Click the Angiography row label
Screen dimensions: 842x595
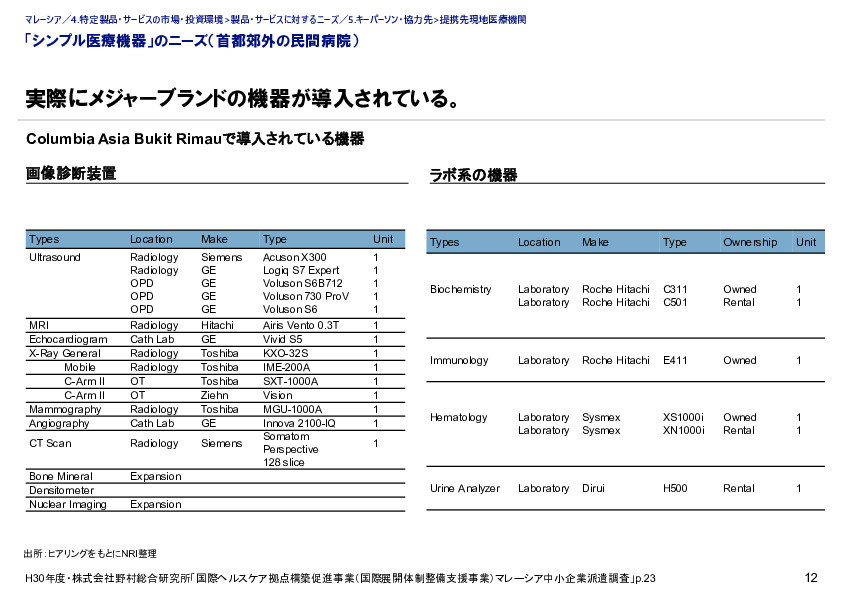59,423
